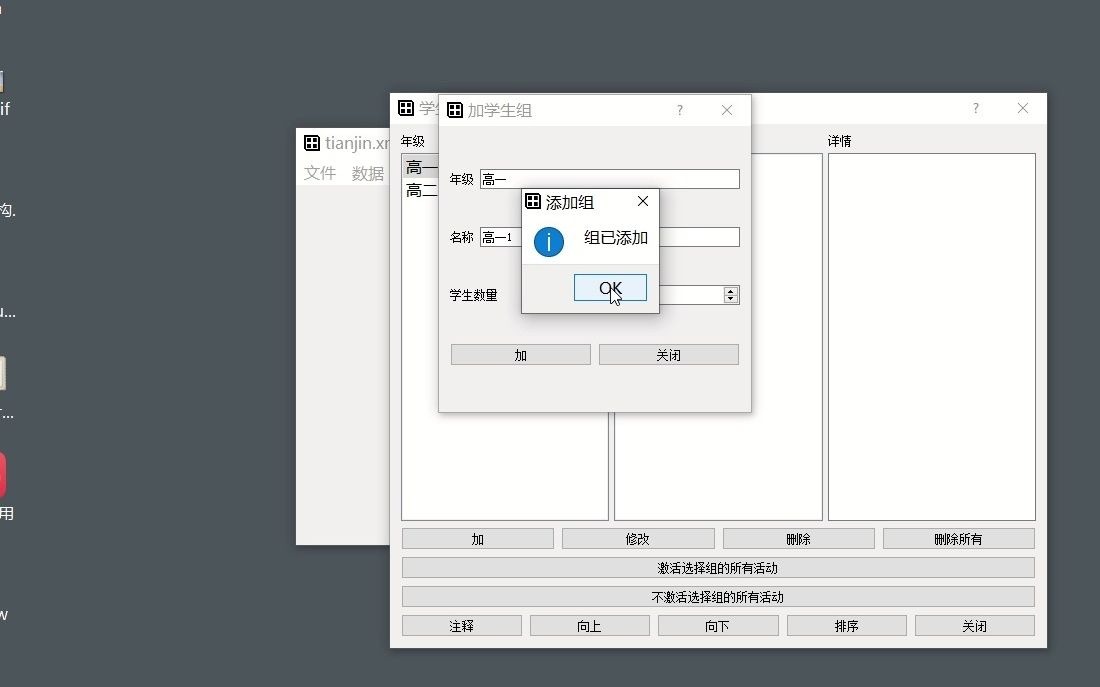Decrease 学生数量 using the down spinner arrow
Image resolution: width=1100 pixels, height=687 pixels.
click(731, 298)
